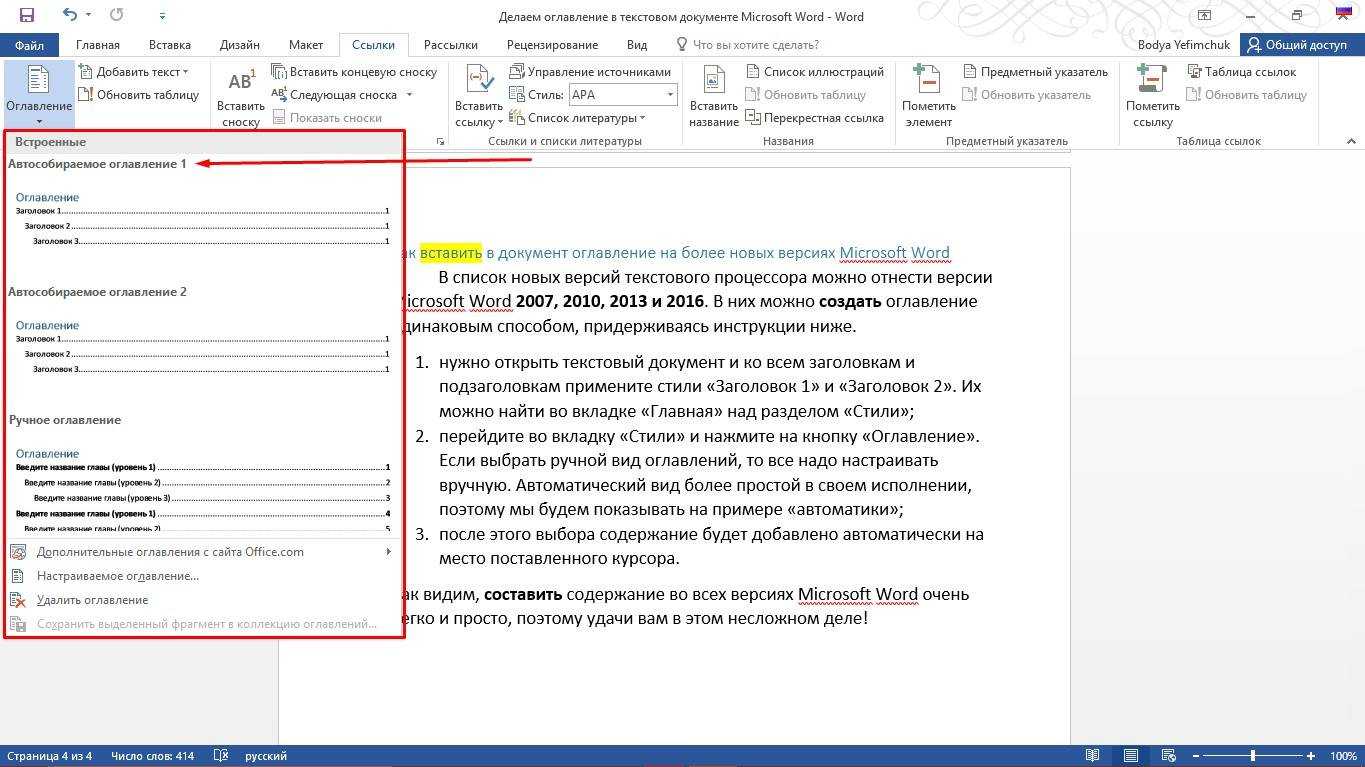
Task: Expand Дополнительные оглавления с сайта Office.com submenu
Action: [x=389, y=552]
